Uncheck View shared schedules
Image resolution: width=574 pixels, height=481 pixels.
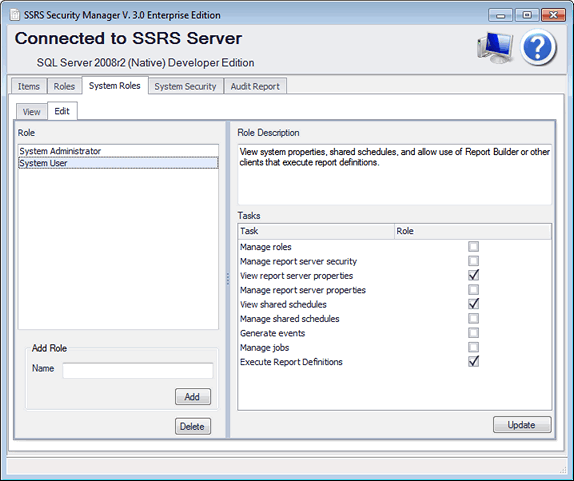click(473, 304)
